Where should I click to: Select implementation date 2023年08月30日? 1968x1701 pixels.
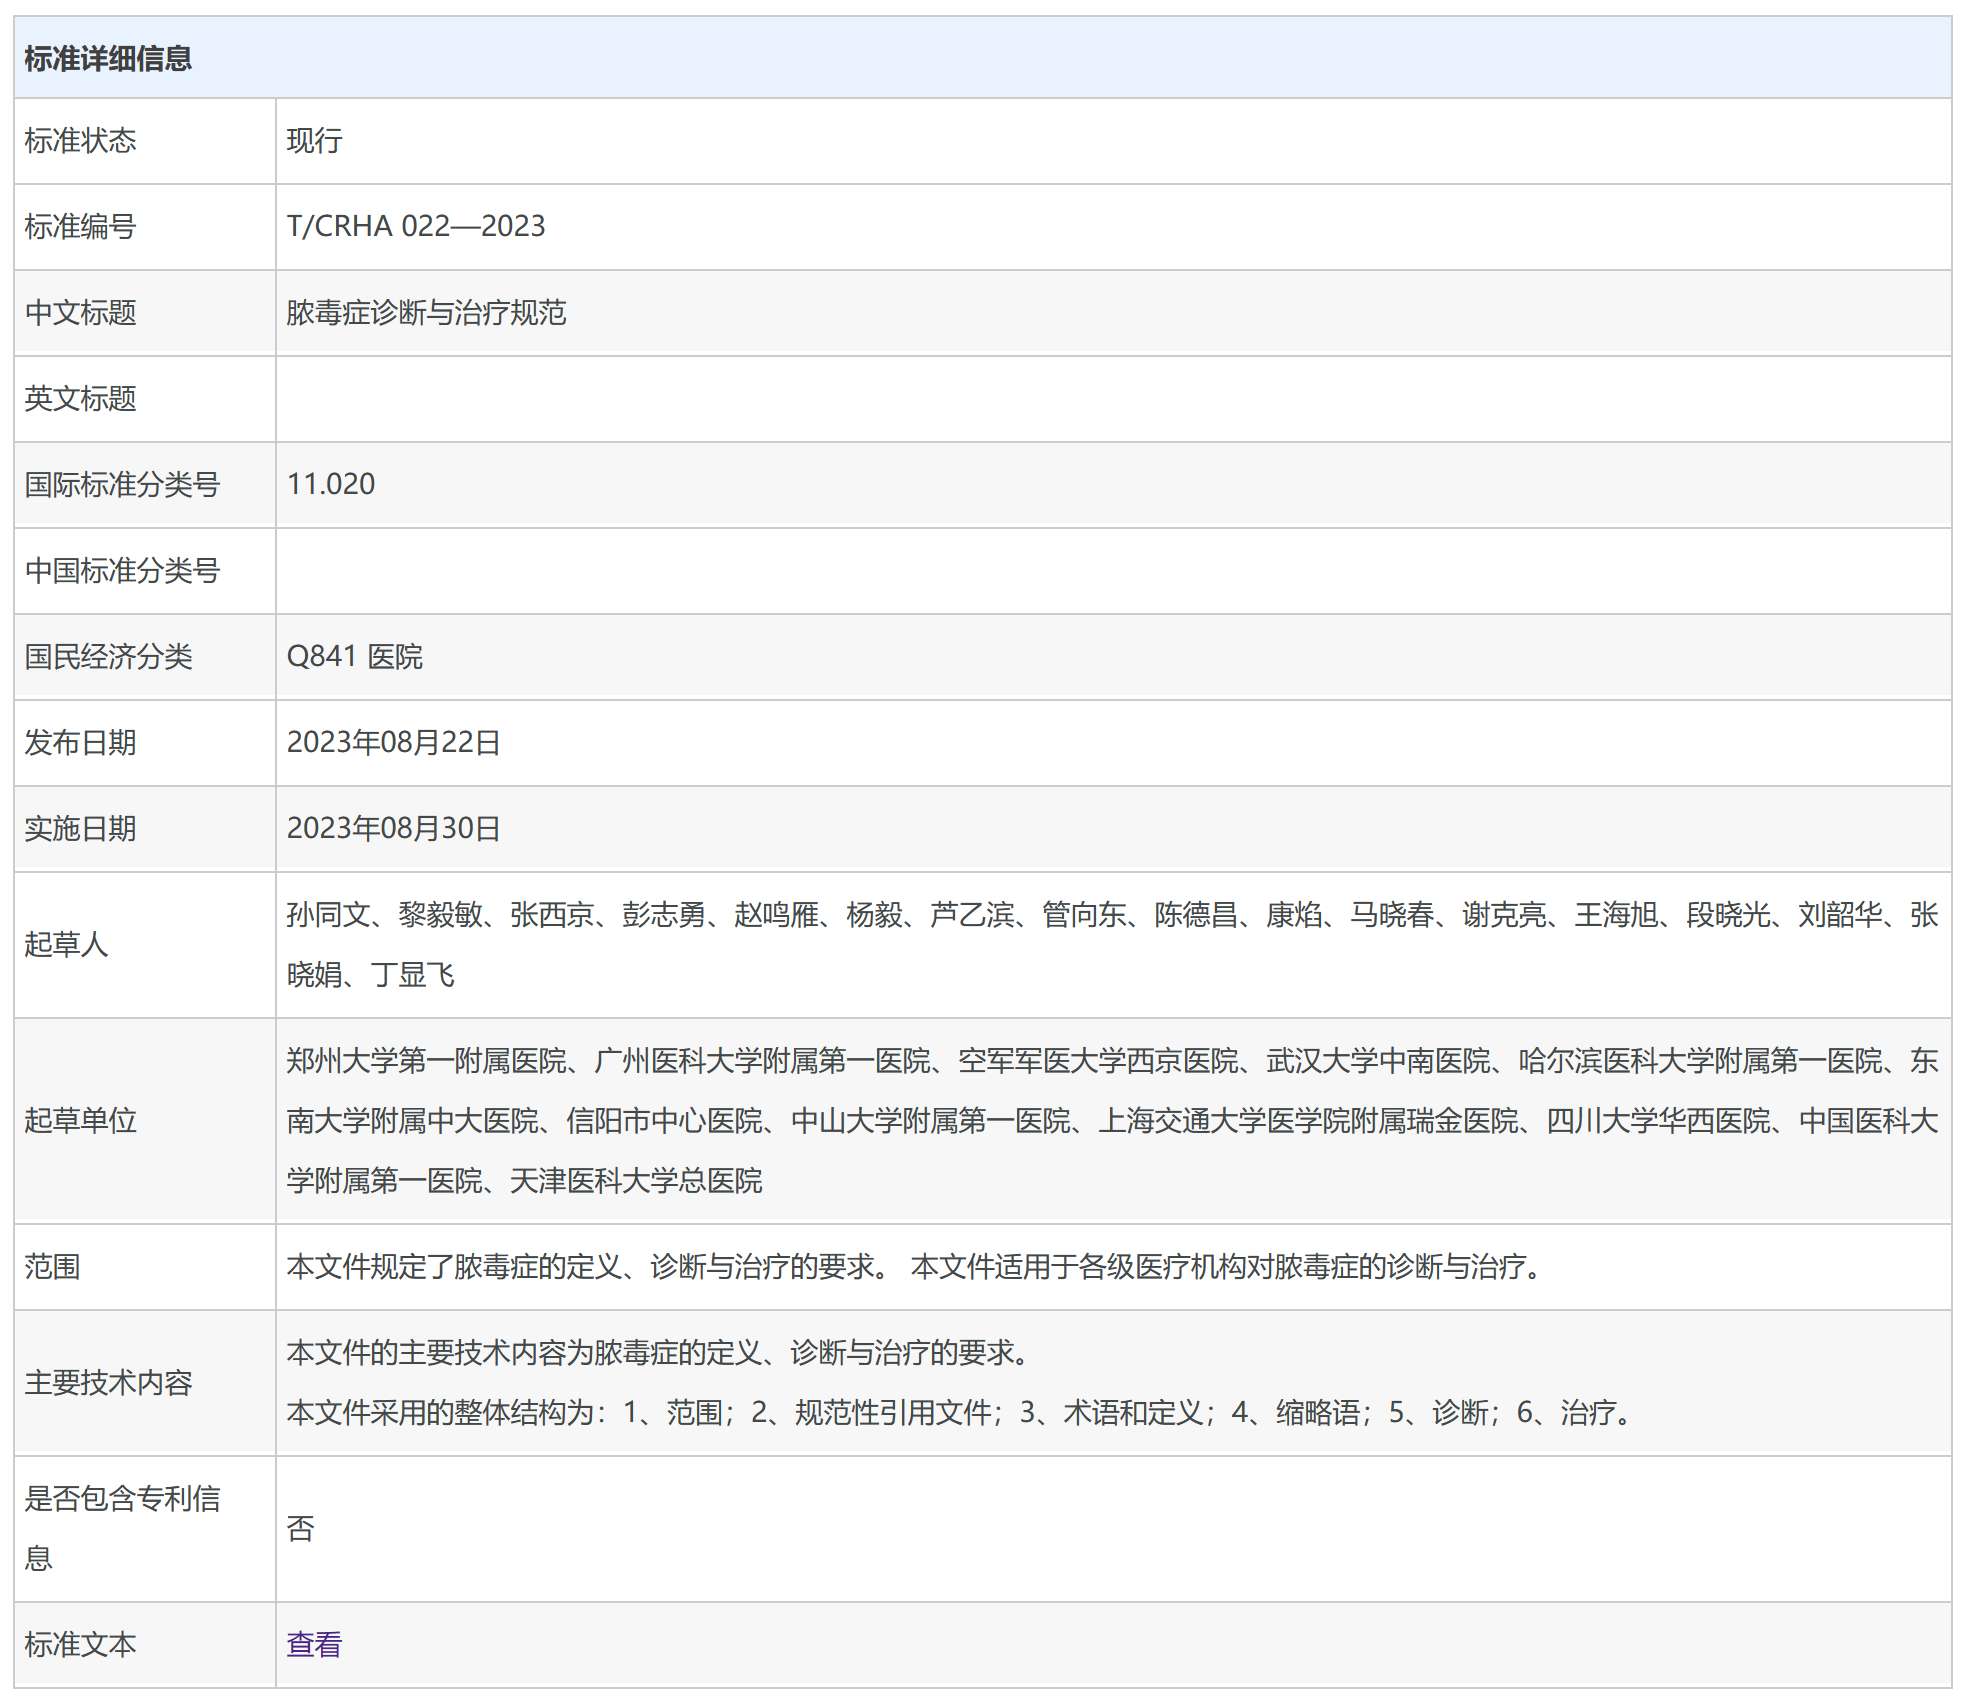pyautogui.click(x=393, y=828)
